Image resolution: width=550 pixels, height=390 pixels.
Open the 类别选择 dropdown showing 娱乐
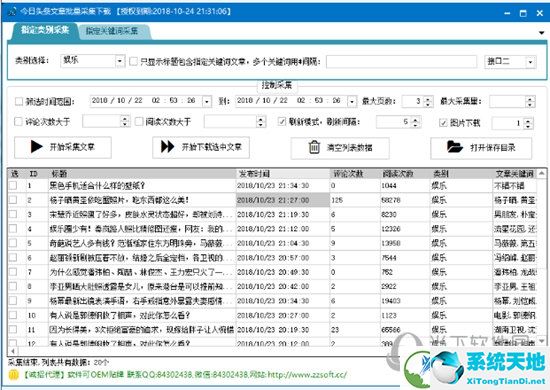click(120, 61)
